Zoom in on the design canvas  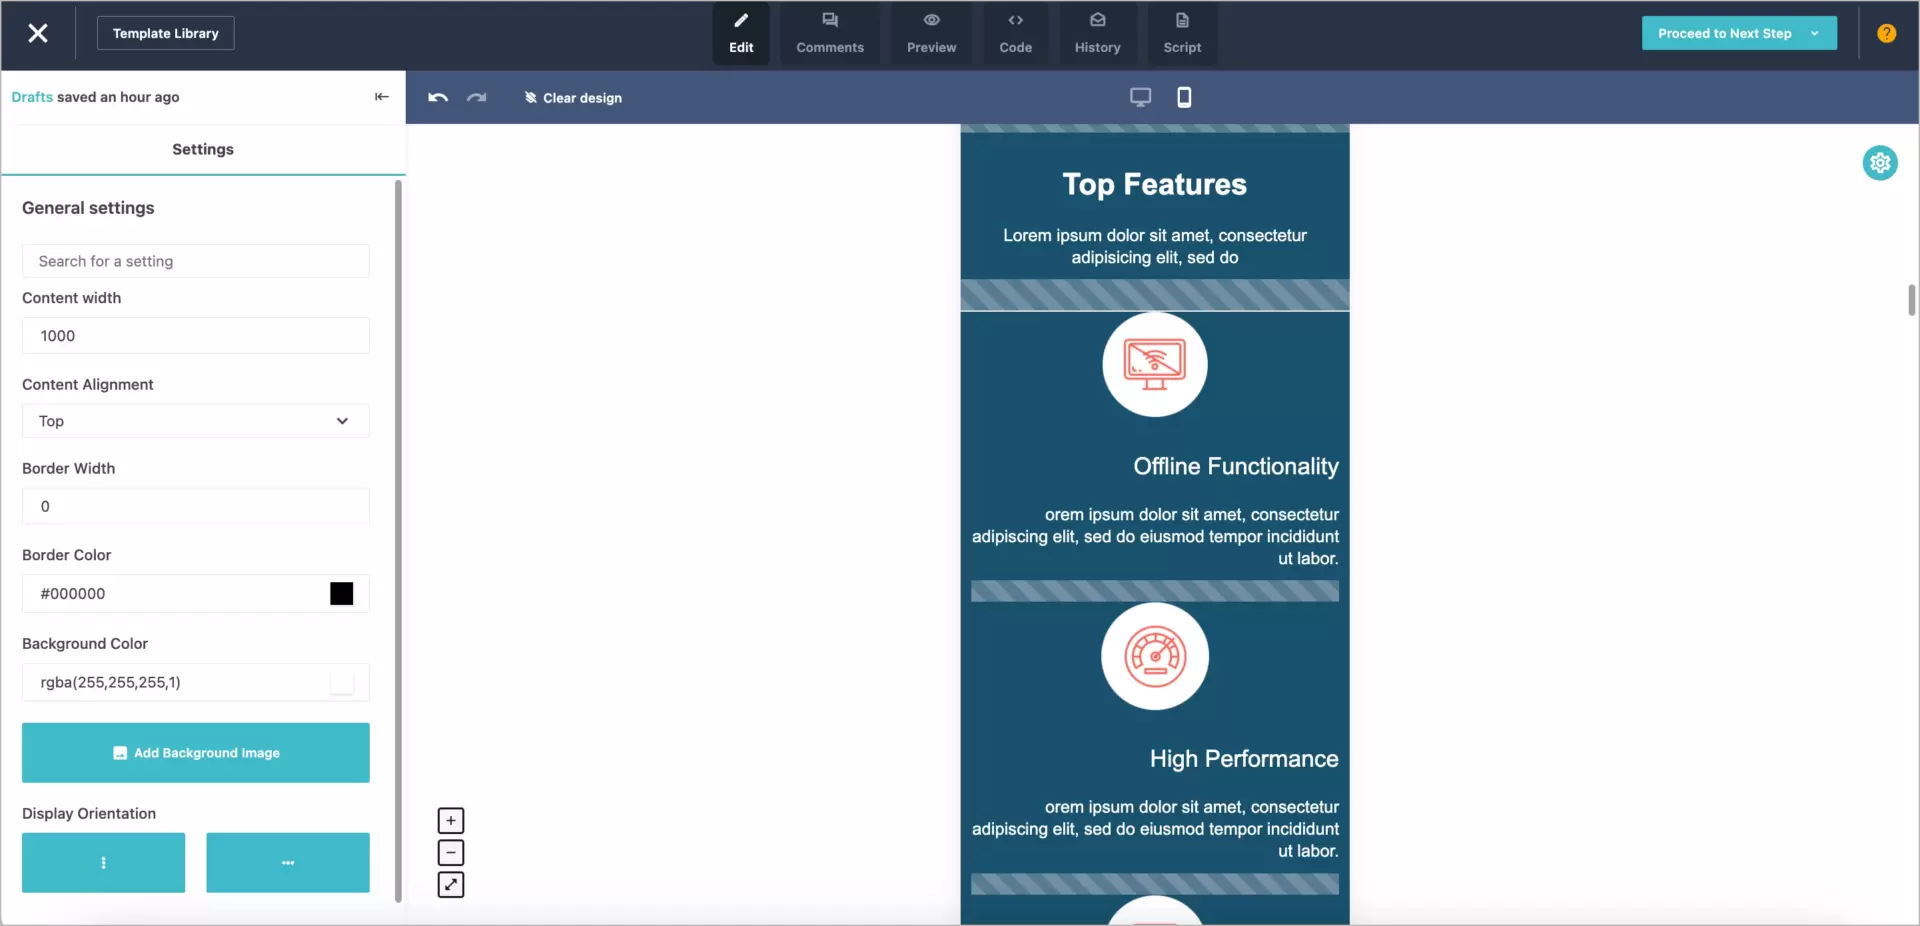coord(451,820)
